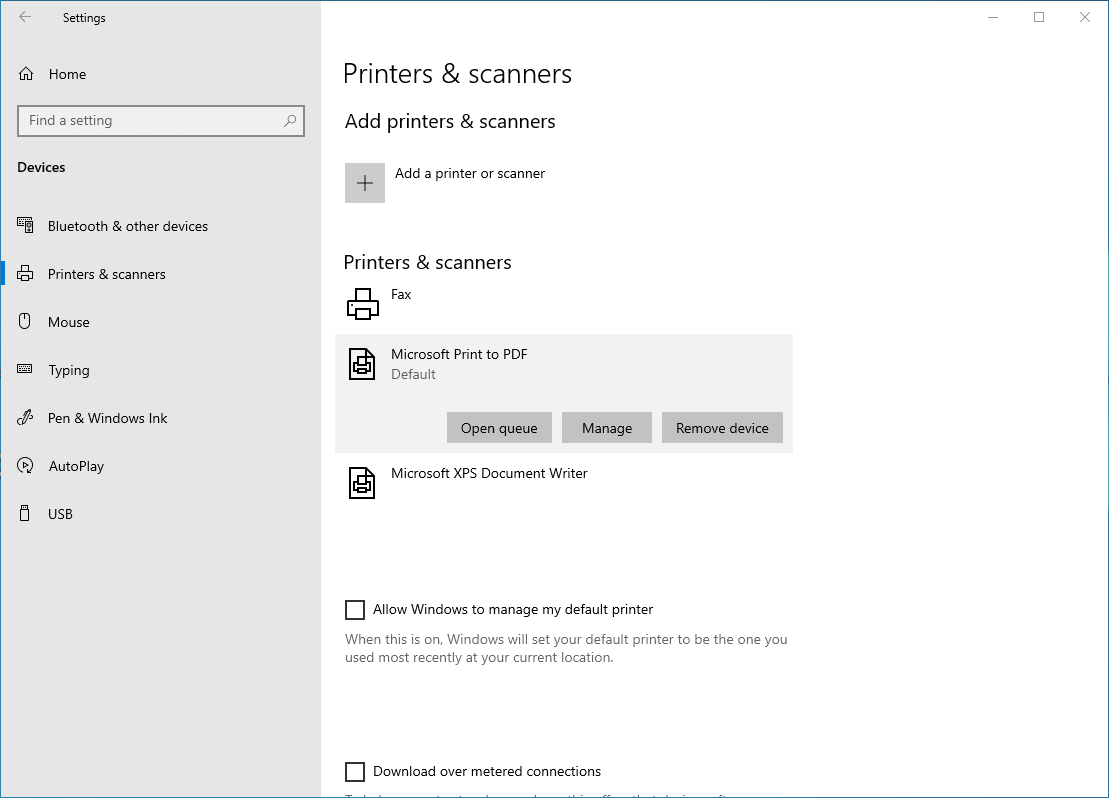The width and height of the screenshot is (1109, 798).
Task: Click the Home house icon
Action: tap(26, 74)
